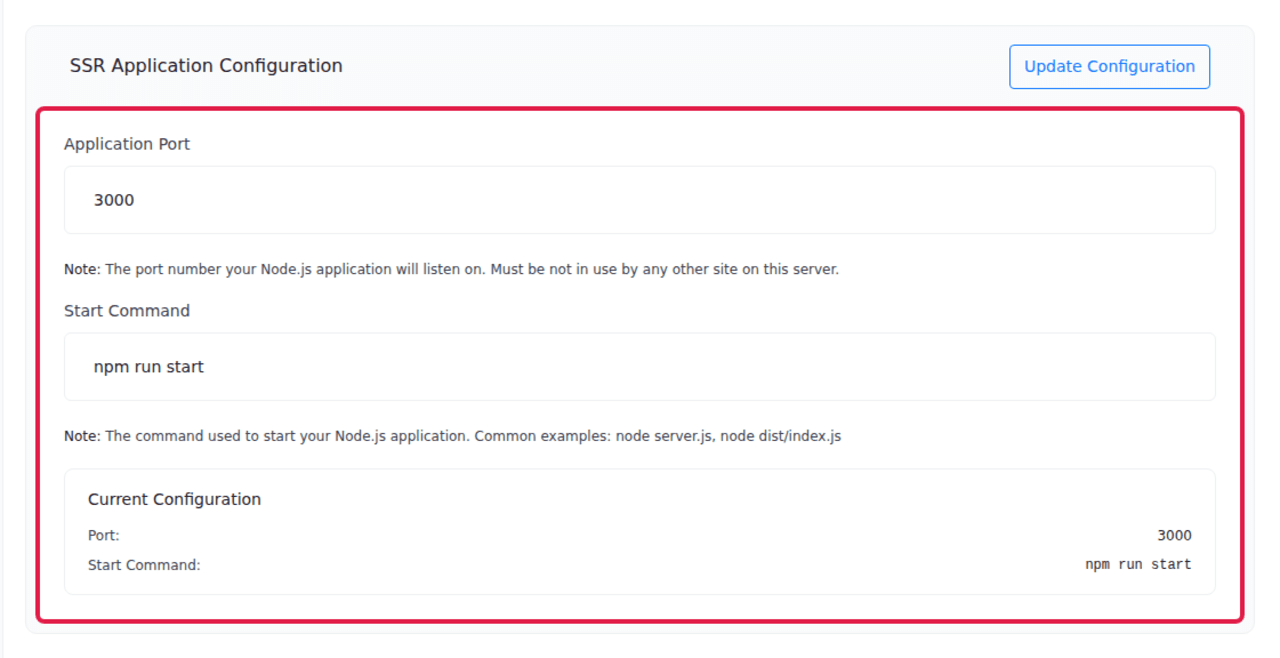Select the Start Command field label

pyautogui.click(x=127, y=311)
